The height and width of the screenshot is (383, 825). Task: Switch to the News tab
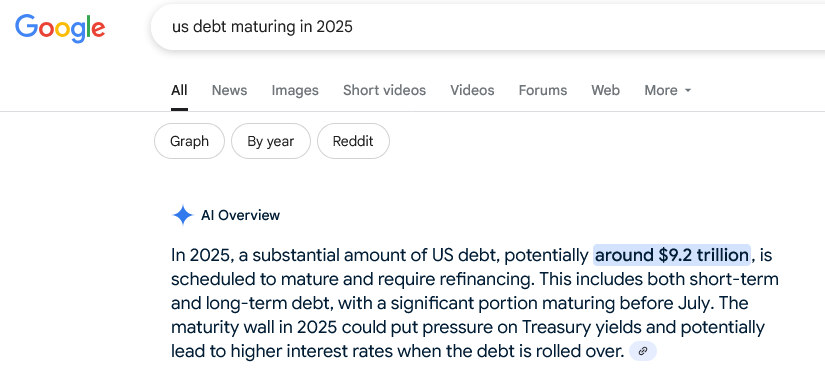[229, 90]
